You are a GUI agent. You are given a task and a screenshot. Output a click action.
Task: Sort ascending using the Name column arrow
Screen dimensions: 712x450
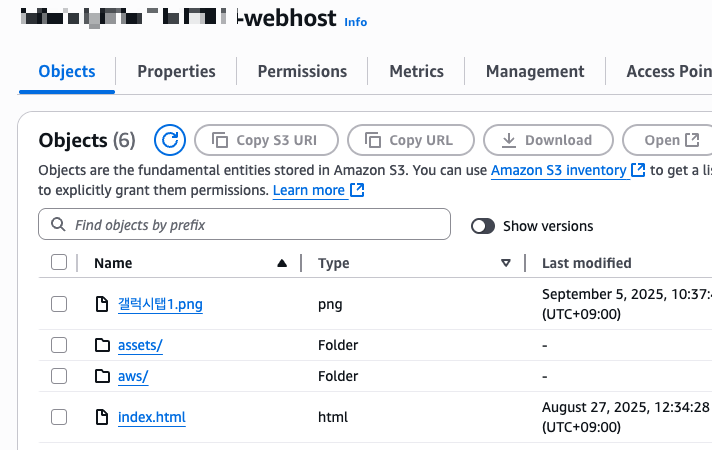282,263
